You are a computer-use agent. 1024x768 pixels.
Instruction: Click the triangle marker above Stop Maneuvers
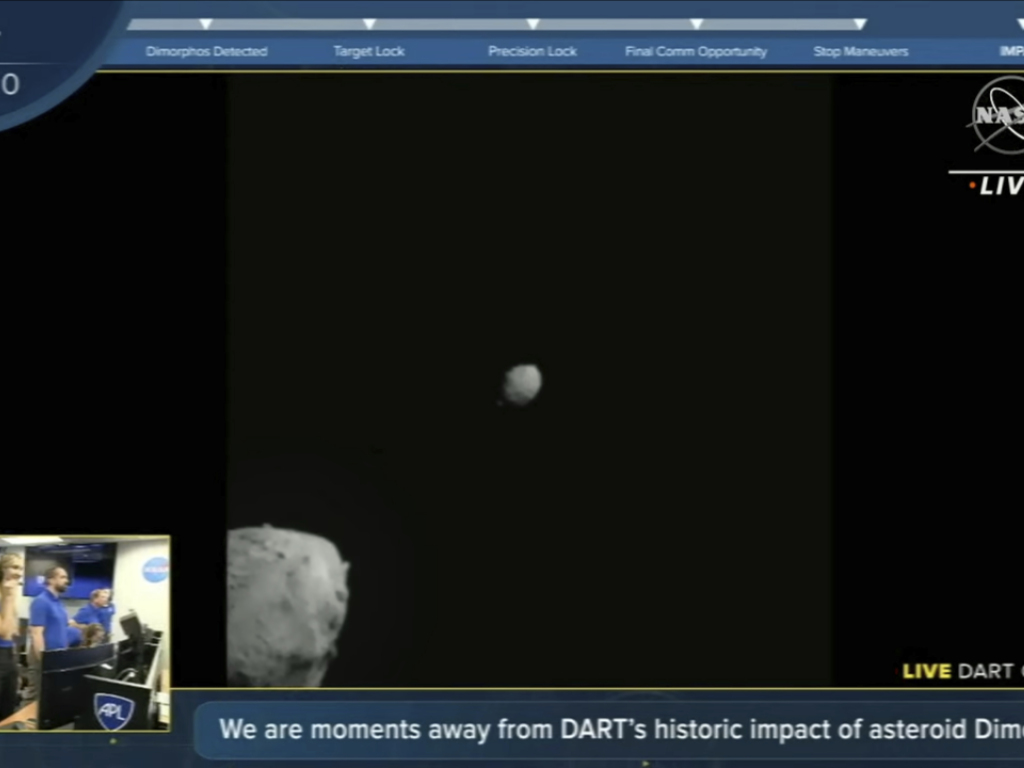[860, 24]
